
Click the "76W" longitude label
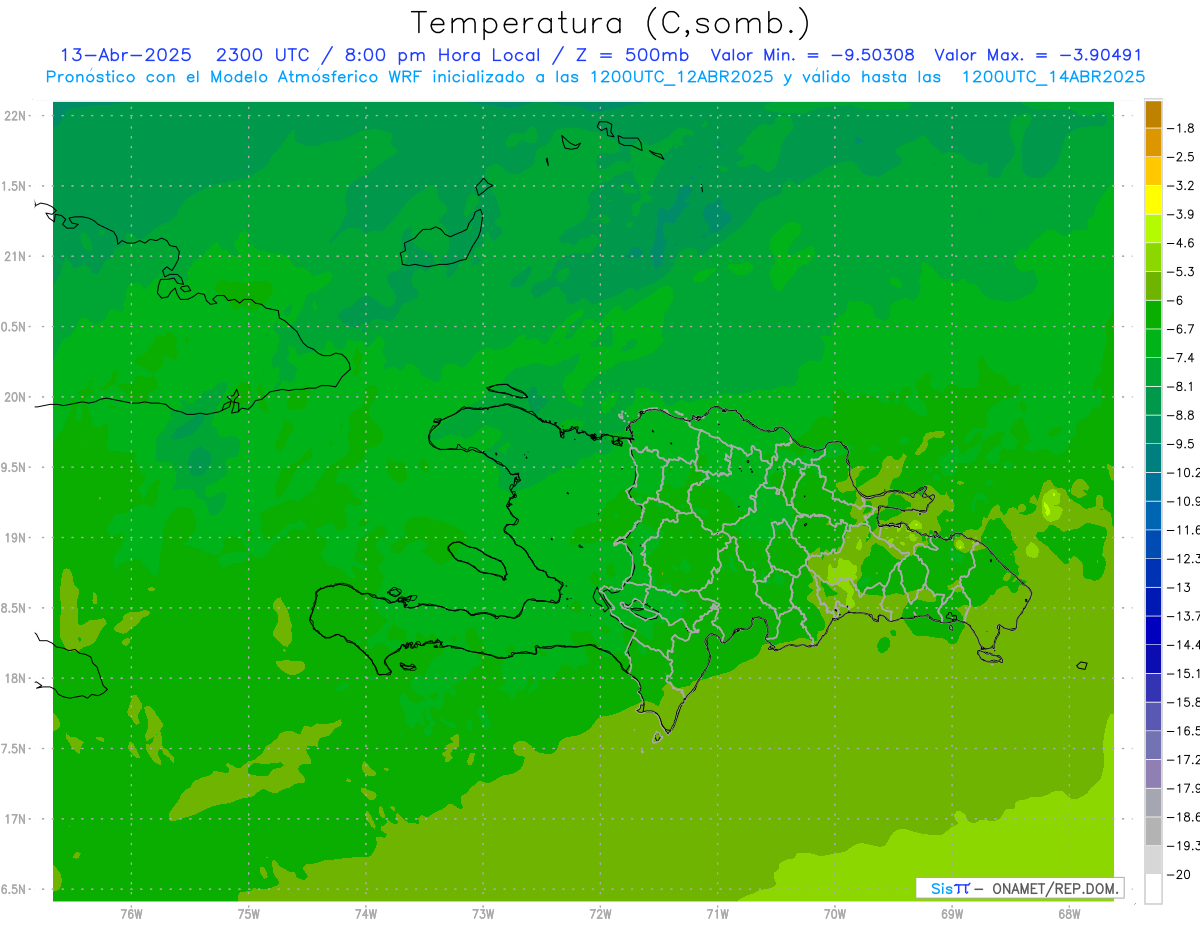[x=131, y=914]
